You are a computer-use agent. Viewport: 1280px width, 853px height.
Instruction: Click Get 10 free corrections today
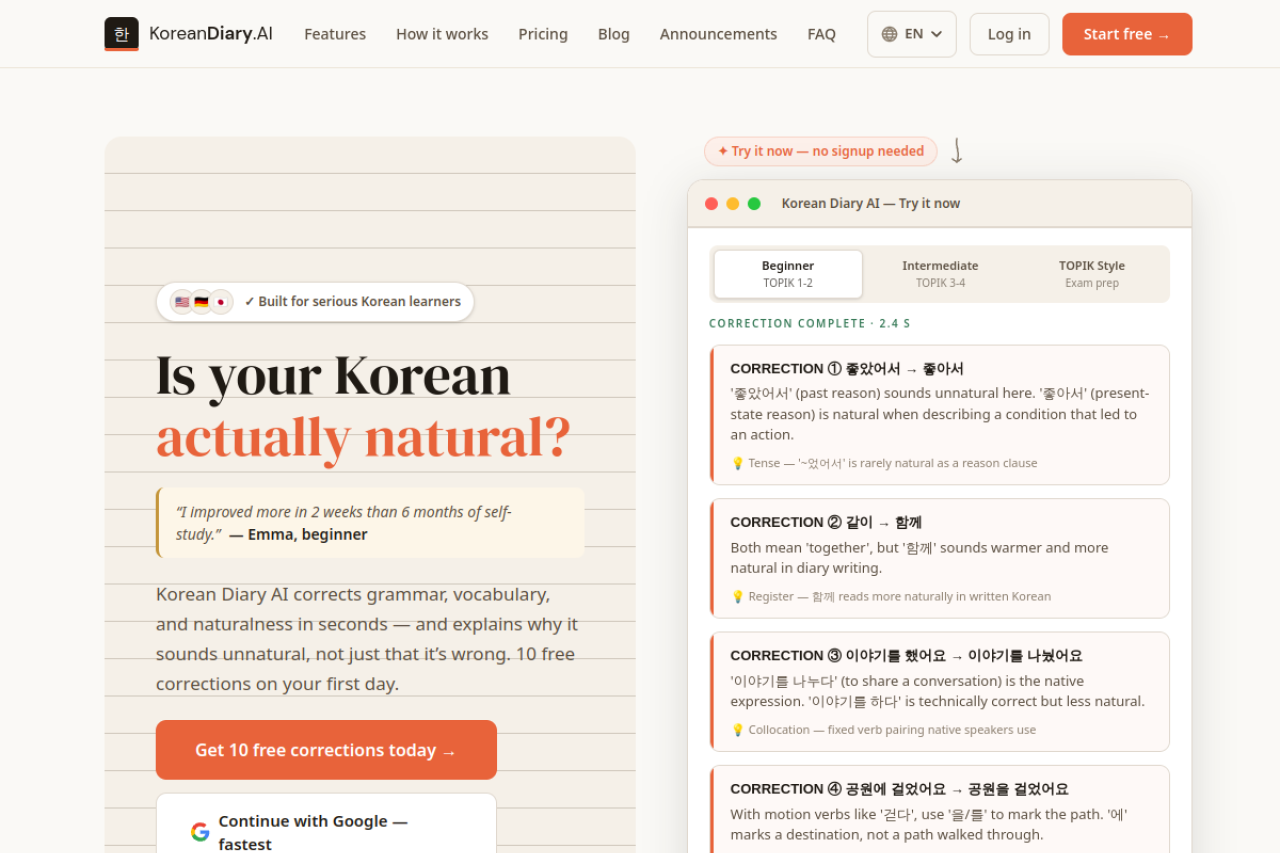[326, 750]
